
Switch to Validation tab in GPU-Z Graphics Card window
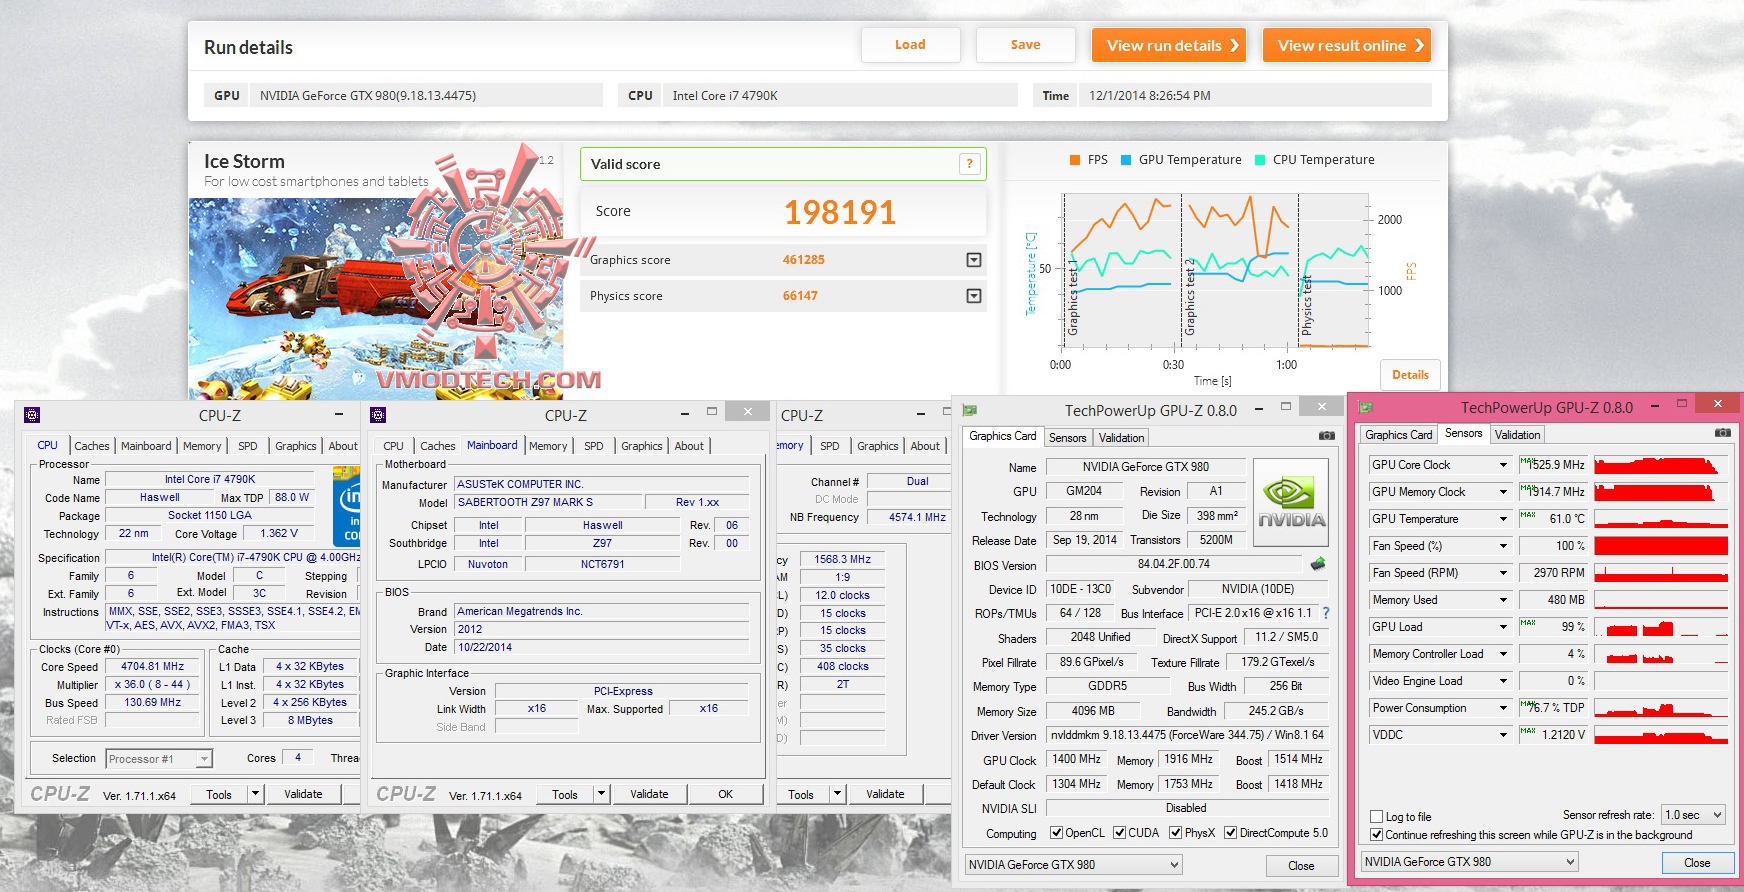1121,438
